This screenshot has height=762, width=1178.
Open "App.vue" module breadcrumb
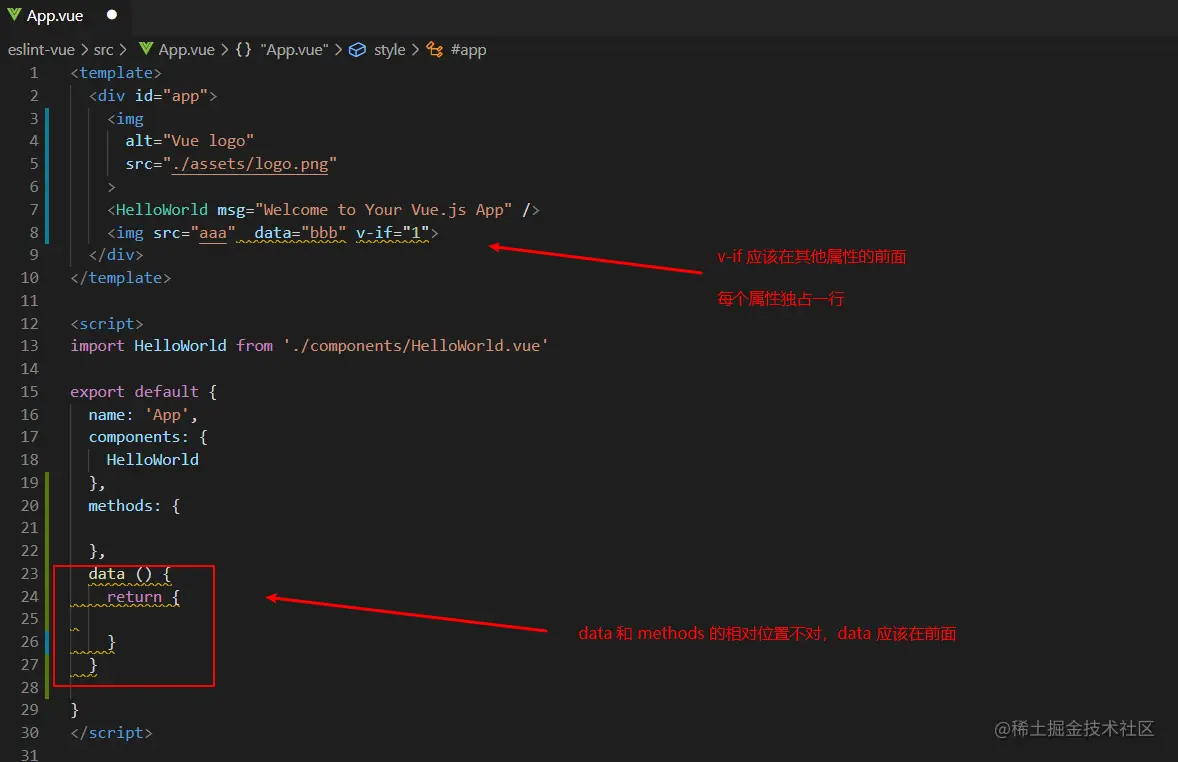[x=294, y=50]
